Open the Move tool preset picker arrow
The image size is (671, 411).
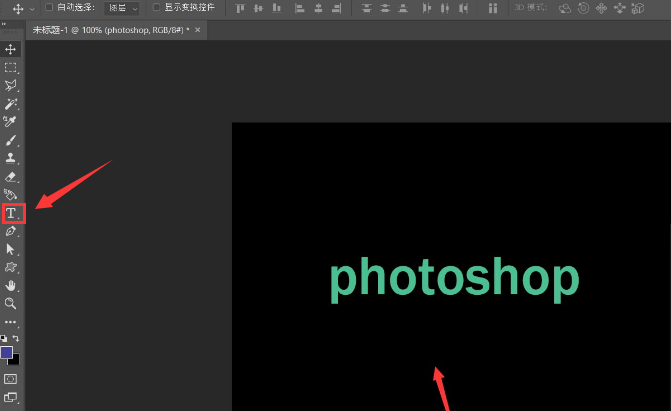point(32,9)
